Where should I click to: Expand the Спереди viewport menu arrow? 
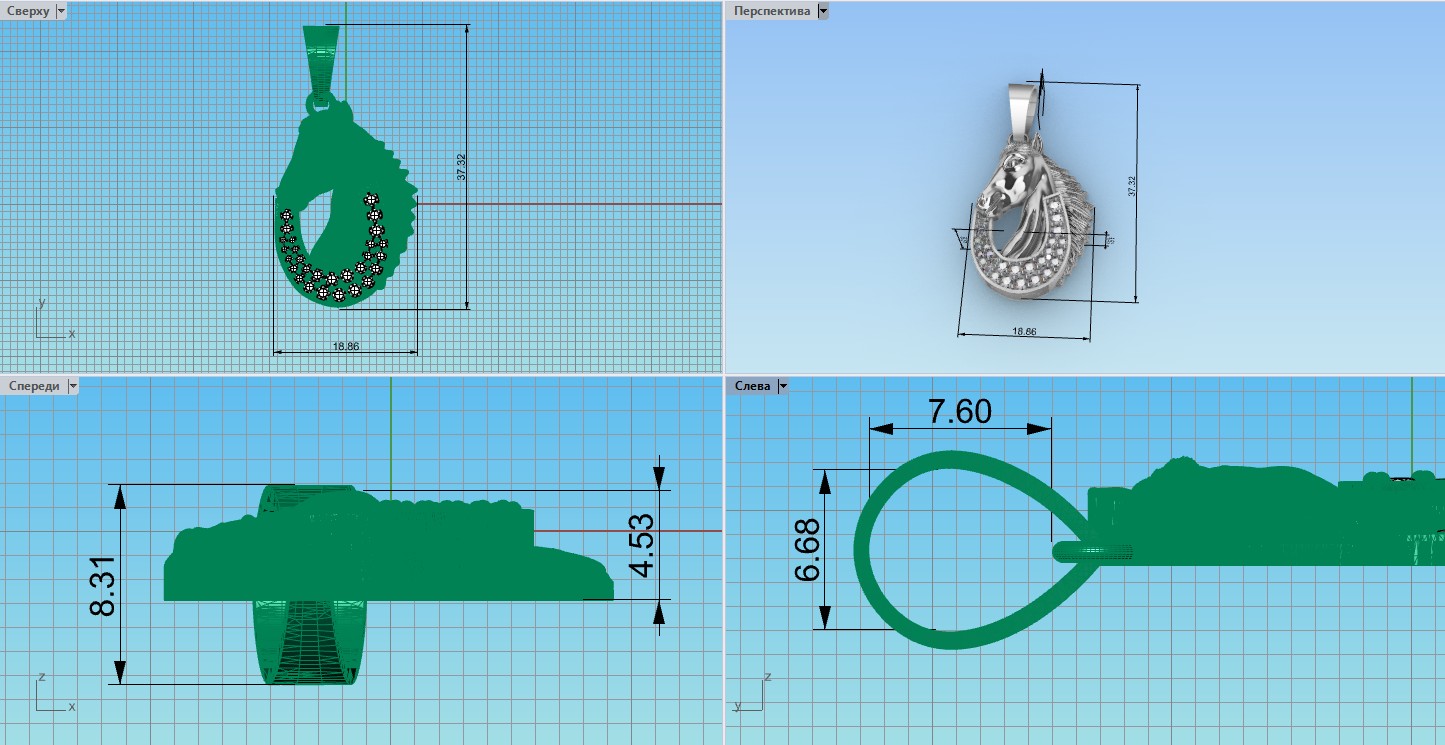click(72, 386)
